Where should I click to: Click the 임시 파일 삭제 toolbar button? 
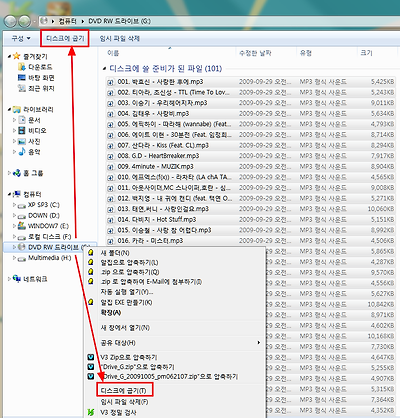(119, 38)
